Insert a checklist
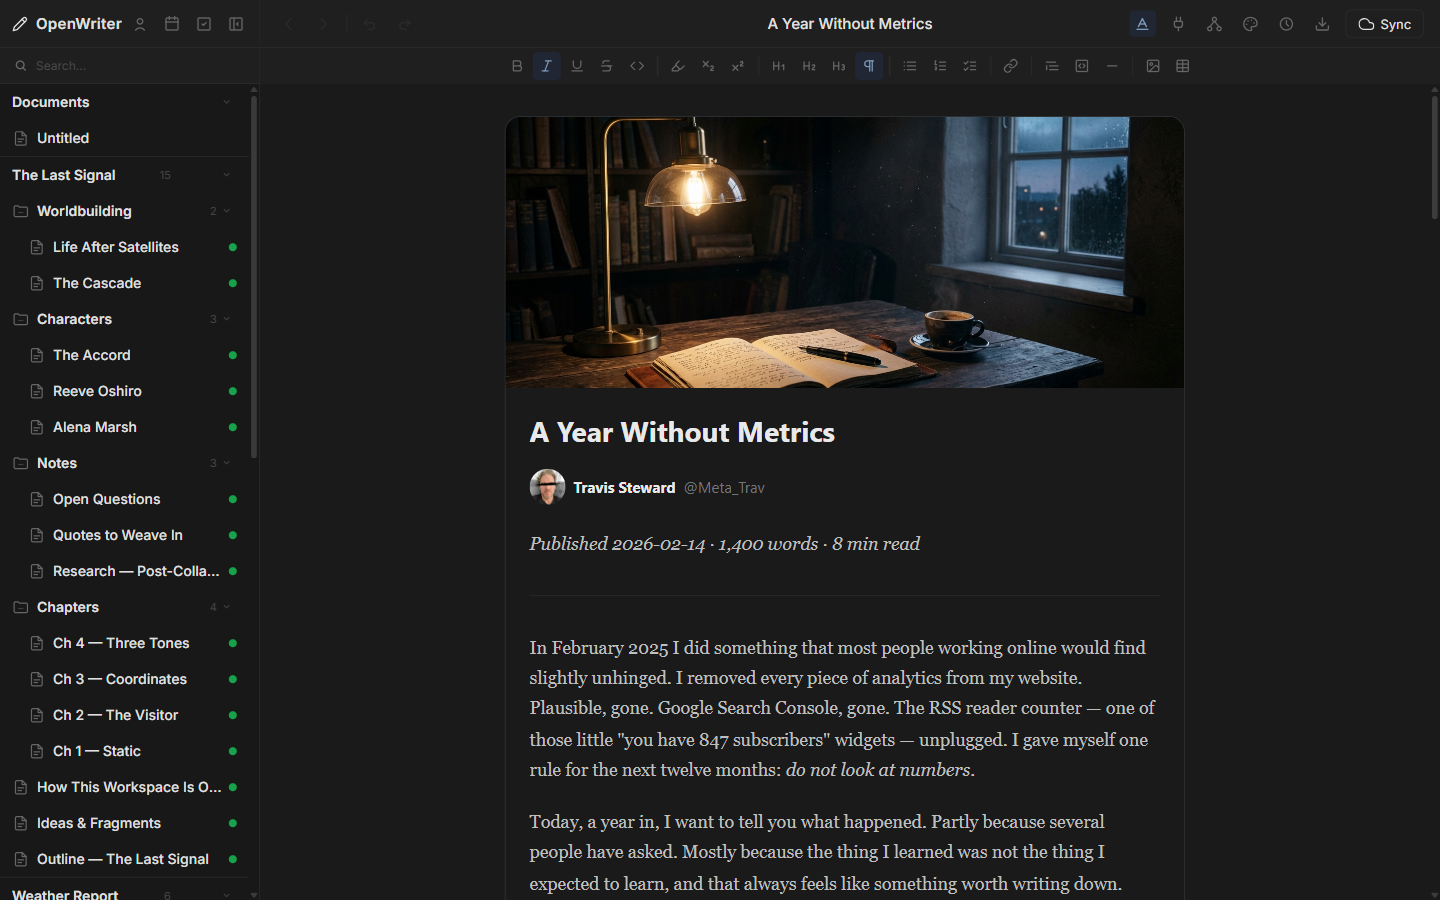 pyautogui.click(x=969, y=65)
